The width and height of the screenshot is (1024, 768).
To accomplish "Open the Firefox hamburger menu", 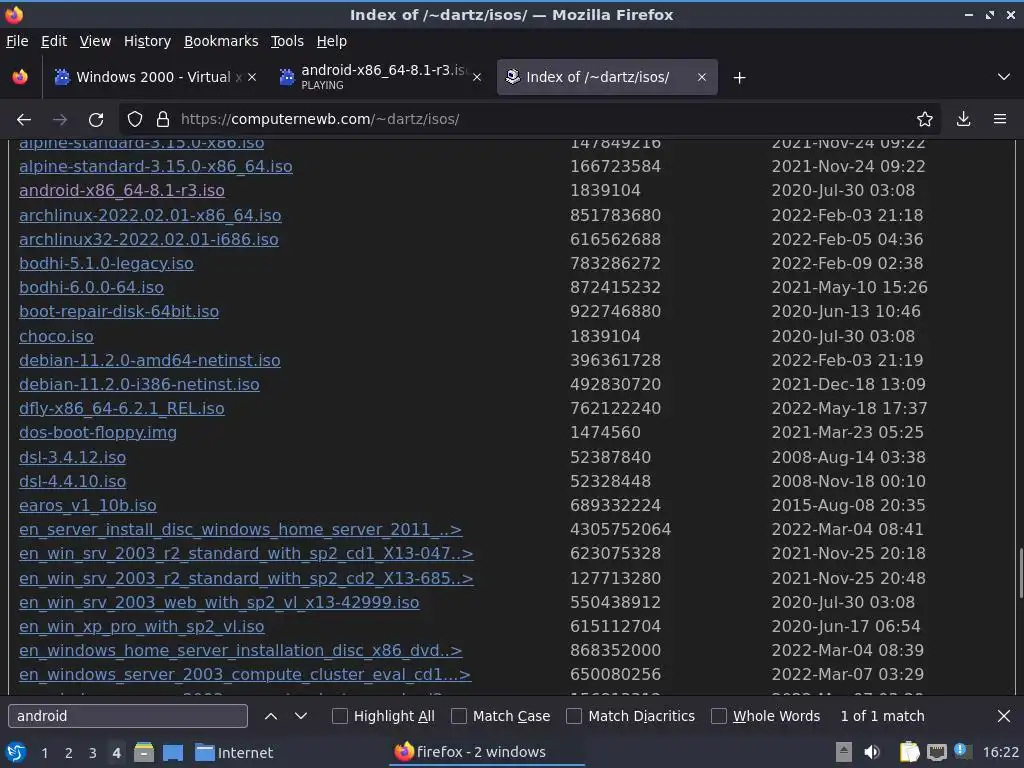I will [x=1000, y=120].
